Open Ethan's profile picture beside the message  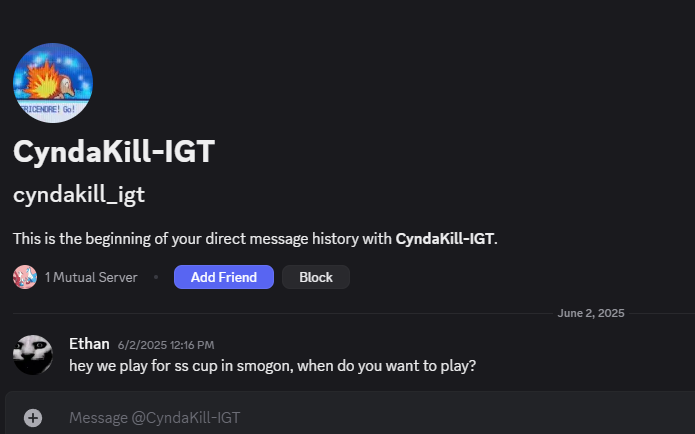tap(33, 355)
